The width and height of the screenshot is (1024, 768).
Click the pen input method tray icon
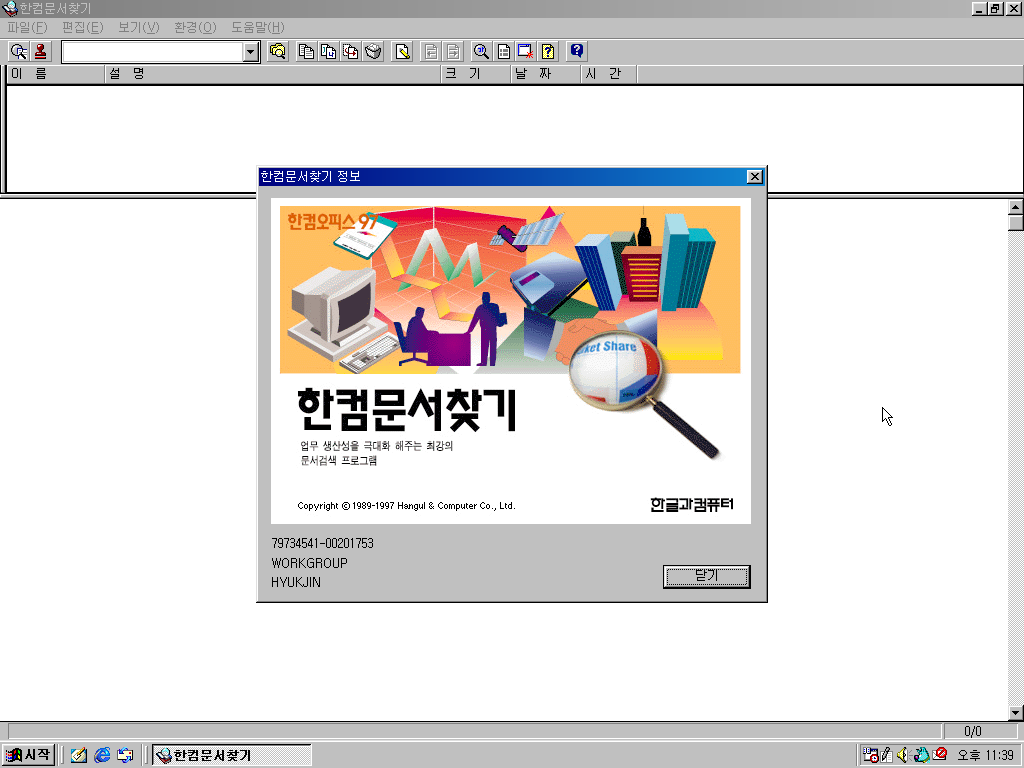click(887, 755)
